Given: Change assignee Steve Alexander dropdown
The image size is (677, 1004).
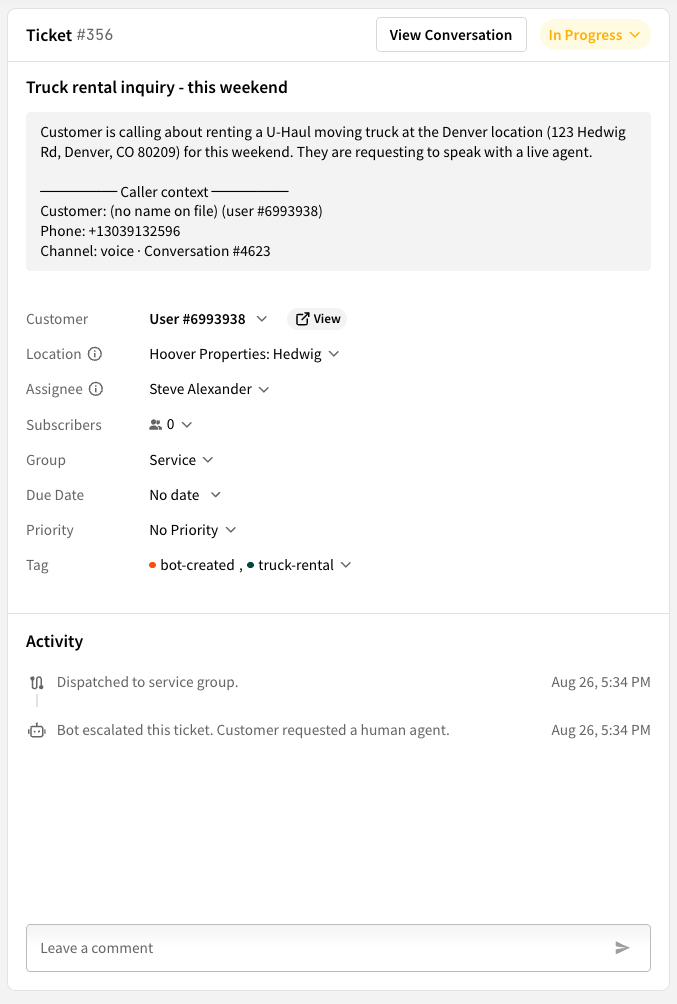Looking at the screenshot, I should (209, 389).
